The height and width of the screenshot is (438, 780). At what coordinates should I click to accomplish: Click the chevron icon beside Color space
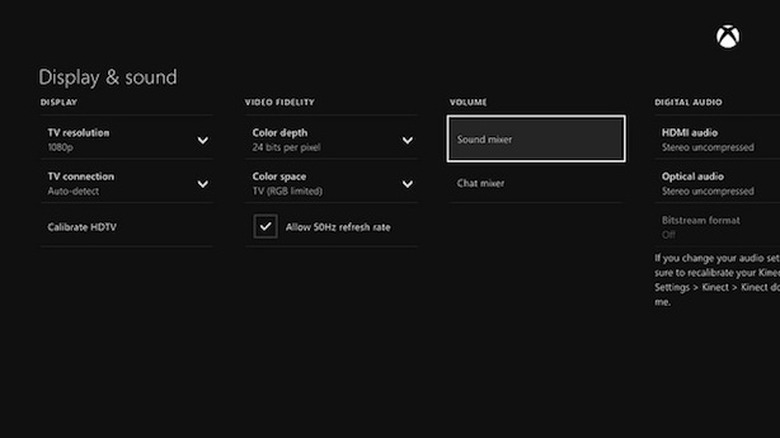407,184
